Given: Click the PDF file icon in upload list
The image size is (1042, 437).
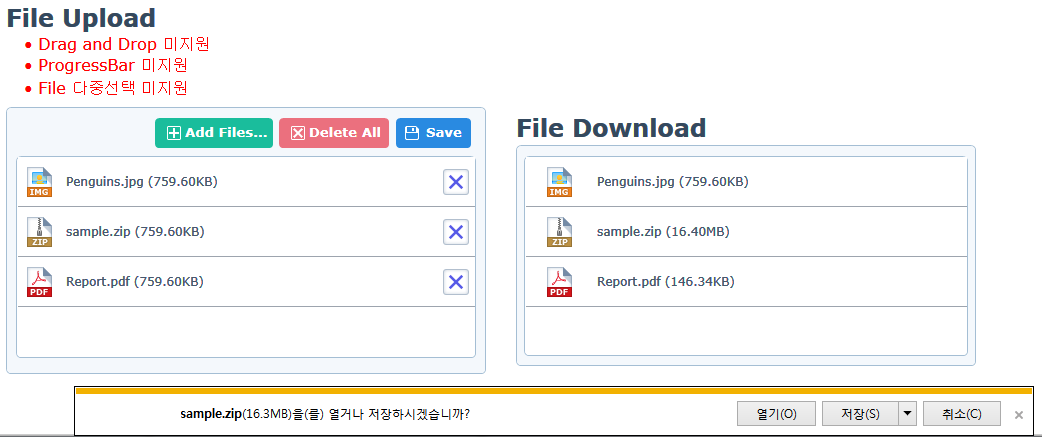Looking at the screenshot, I should coord(40,282).
